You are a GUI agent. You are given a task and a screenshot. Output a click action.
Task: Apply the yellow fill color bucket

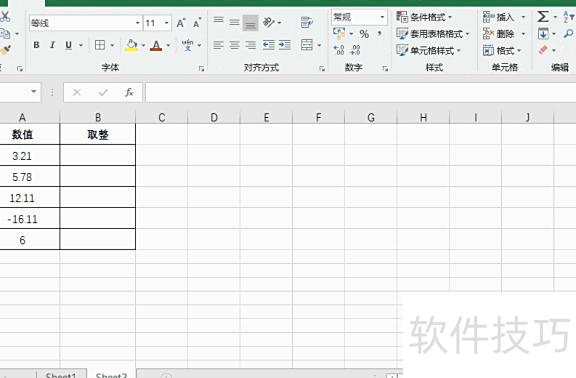pyautogui.click(x=132, y=45)
